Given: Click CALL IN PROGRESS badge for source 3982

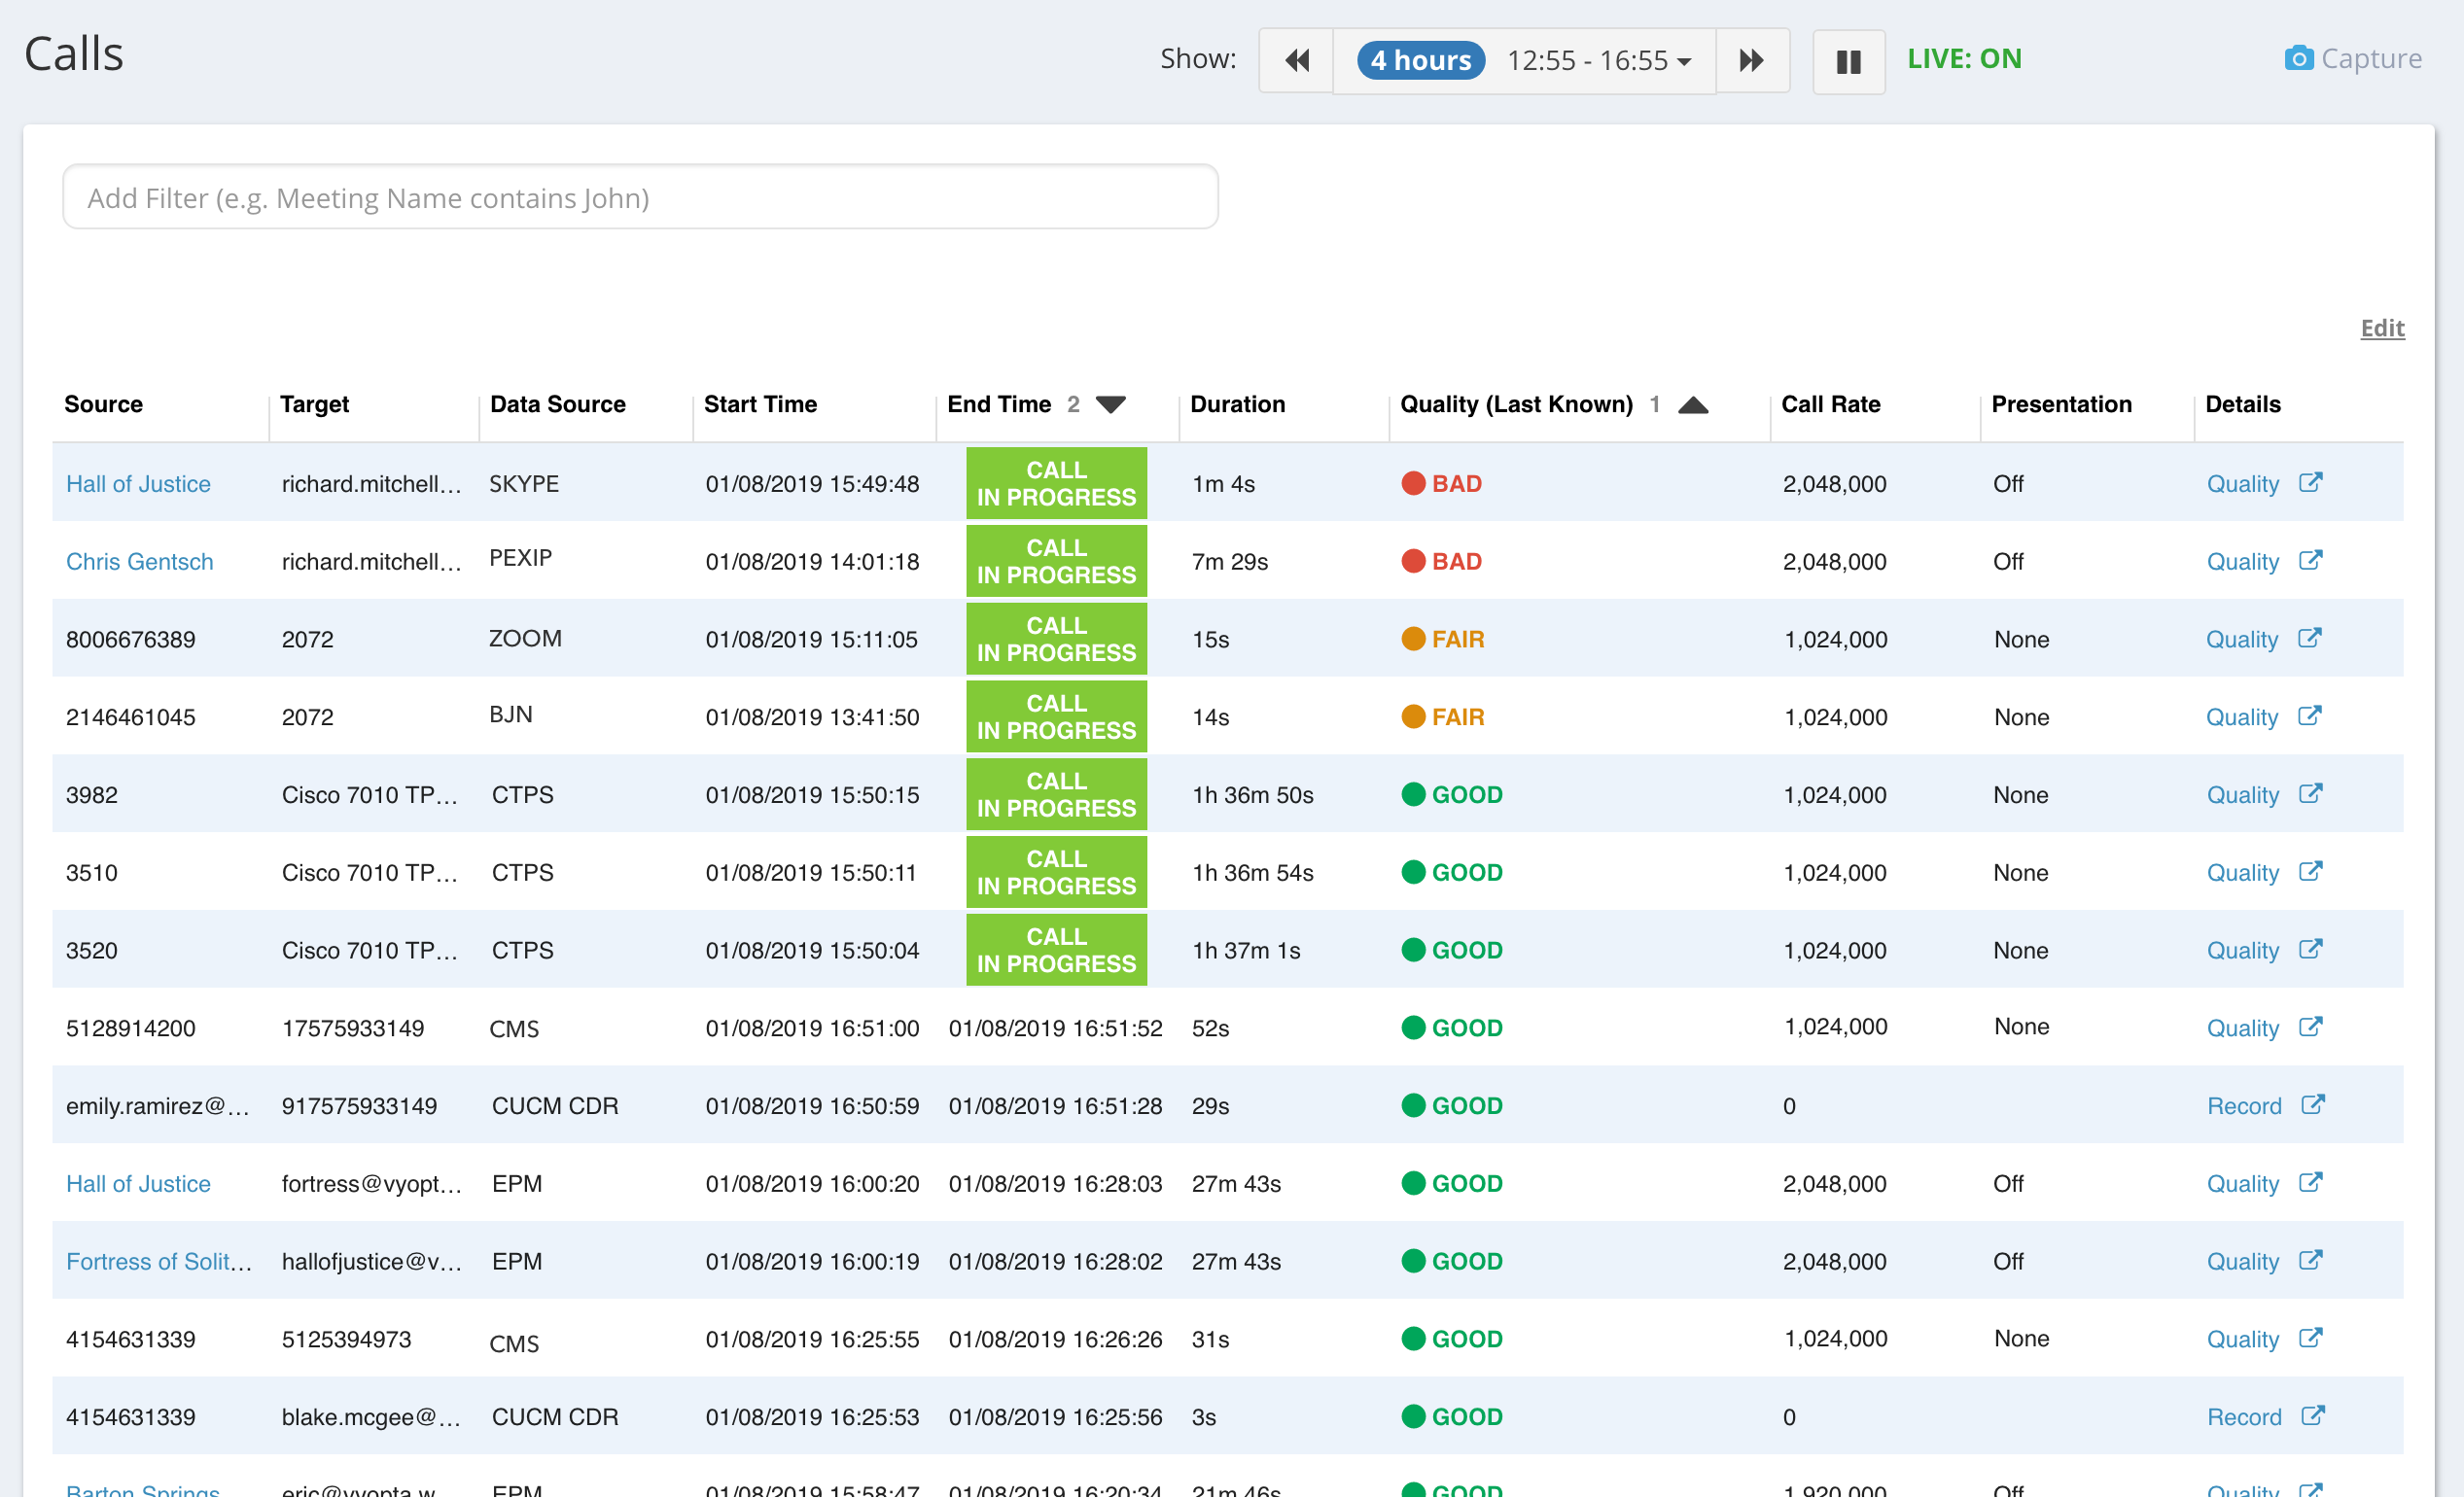Looking at the screenshot, I should point(1056,795).
